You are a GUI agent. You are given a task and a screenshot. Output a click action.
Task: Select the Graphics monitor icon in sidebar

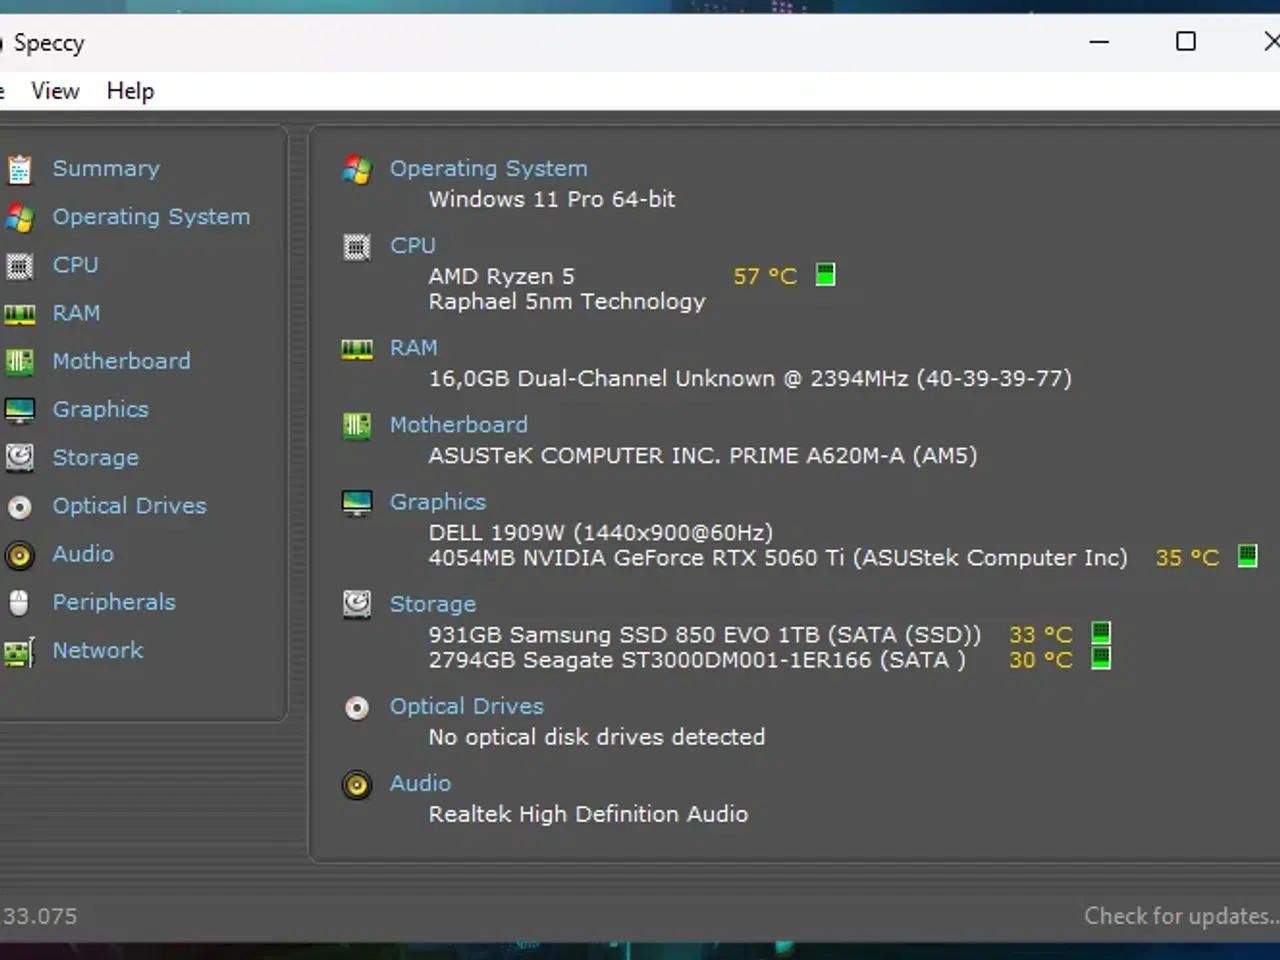(19, 409)
